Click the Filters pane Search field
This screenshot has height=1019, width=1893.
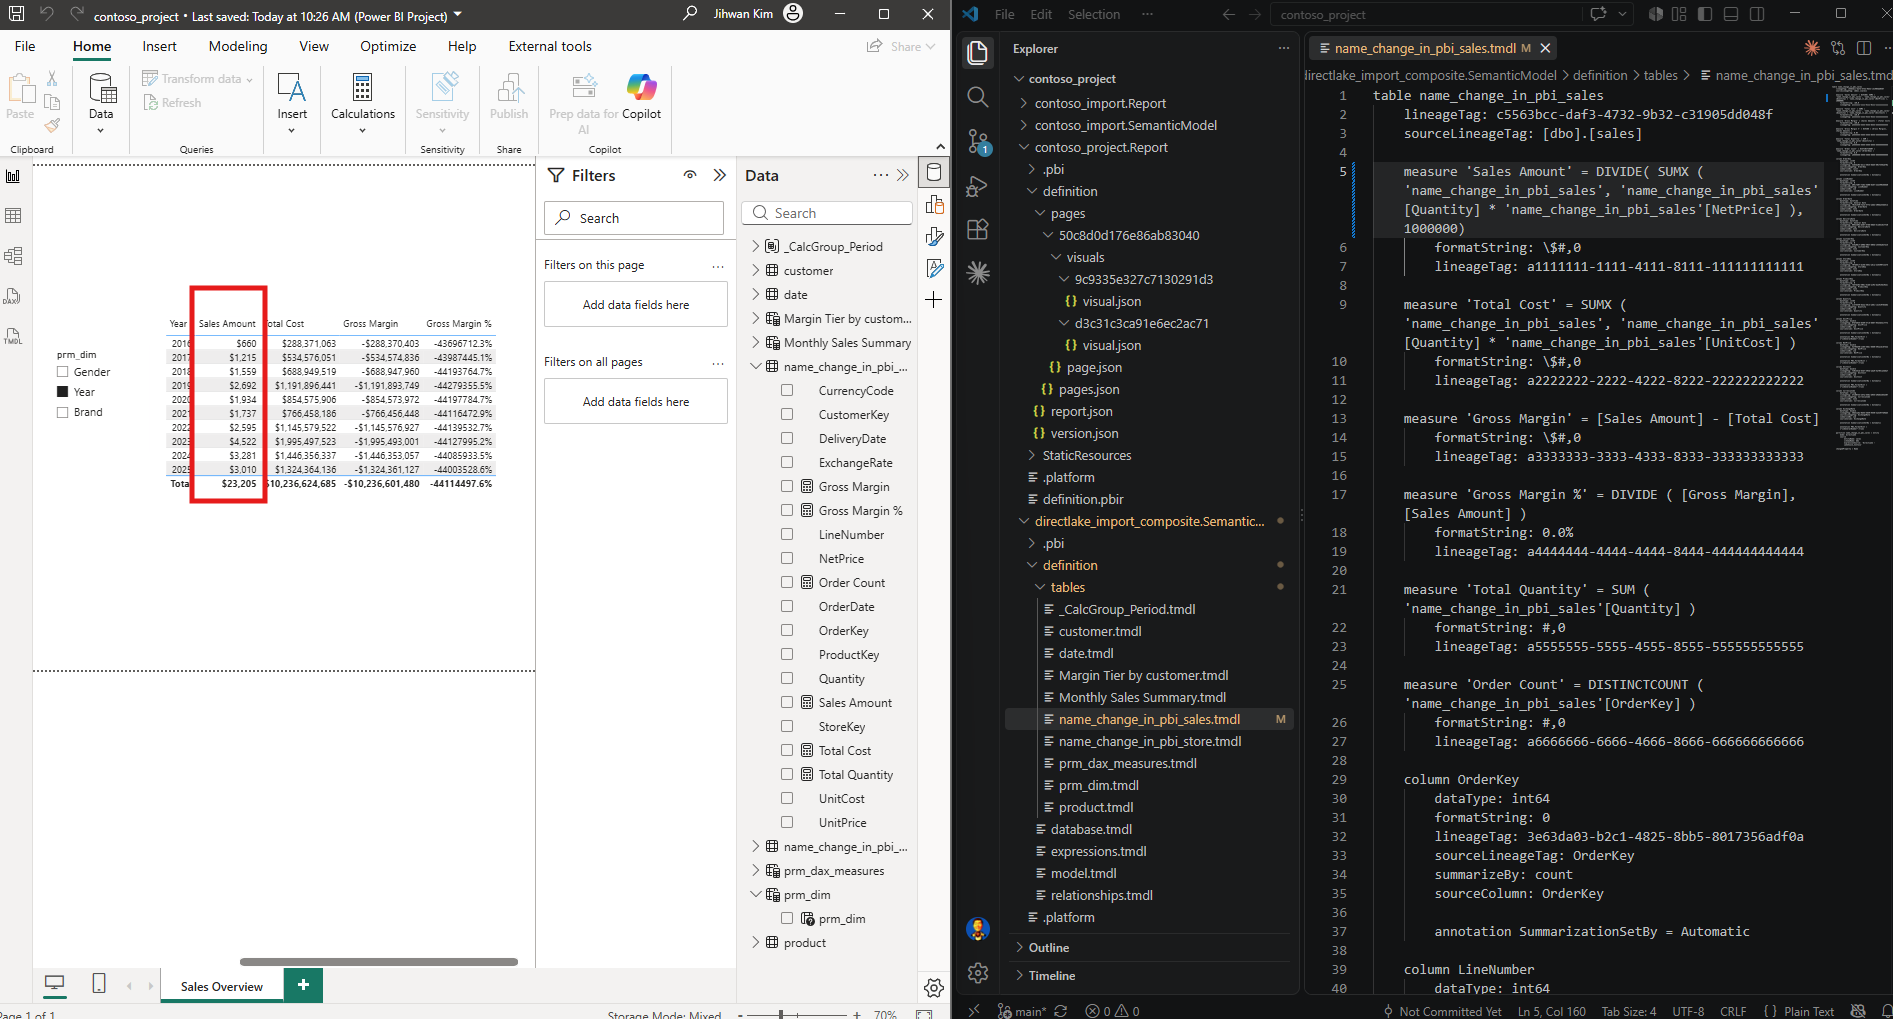pos(634,218)
